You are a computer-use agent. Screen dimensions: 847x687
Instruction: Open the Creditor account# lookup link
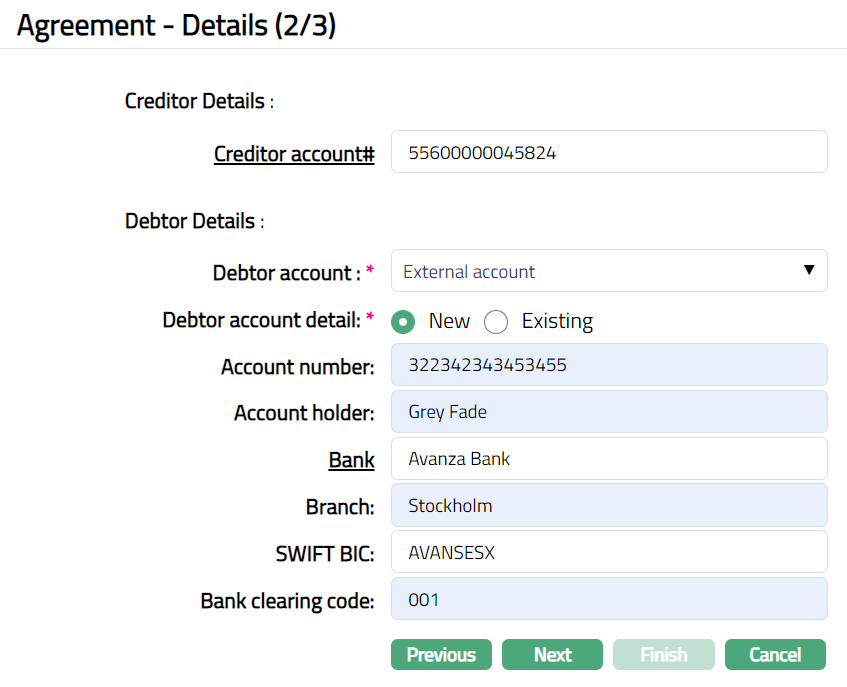tap(294, 154)
